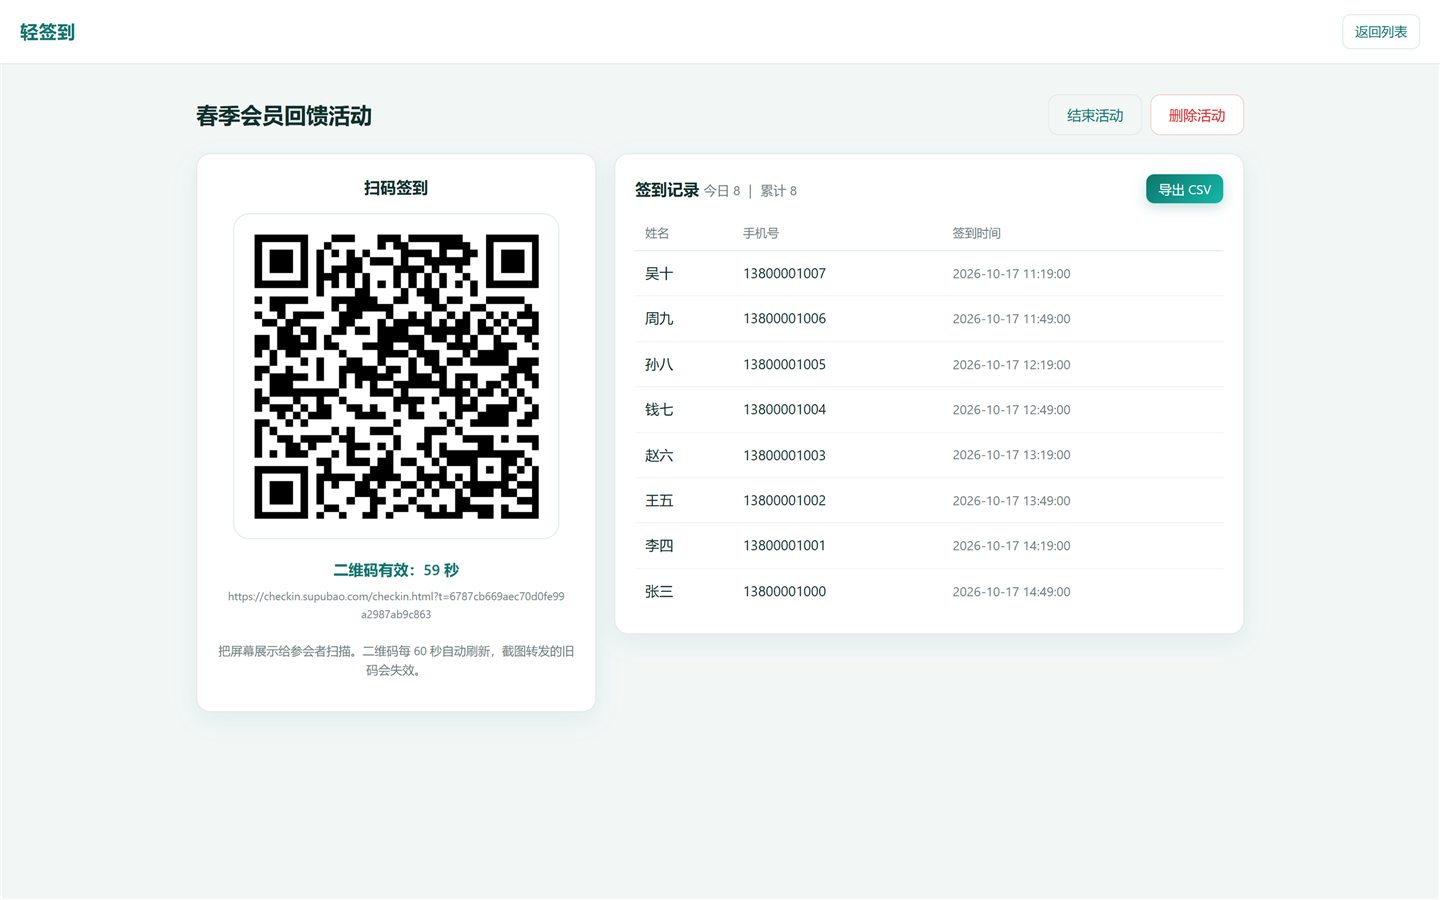Viewport: 1440px width, 900px height.
Task: Open the checkin.supubao.com URL text
Action: pyautogui.click(x=396, y=605)
